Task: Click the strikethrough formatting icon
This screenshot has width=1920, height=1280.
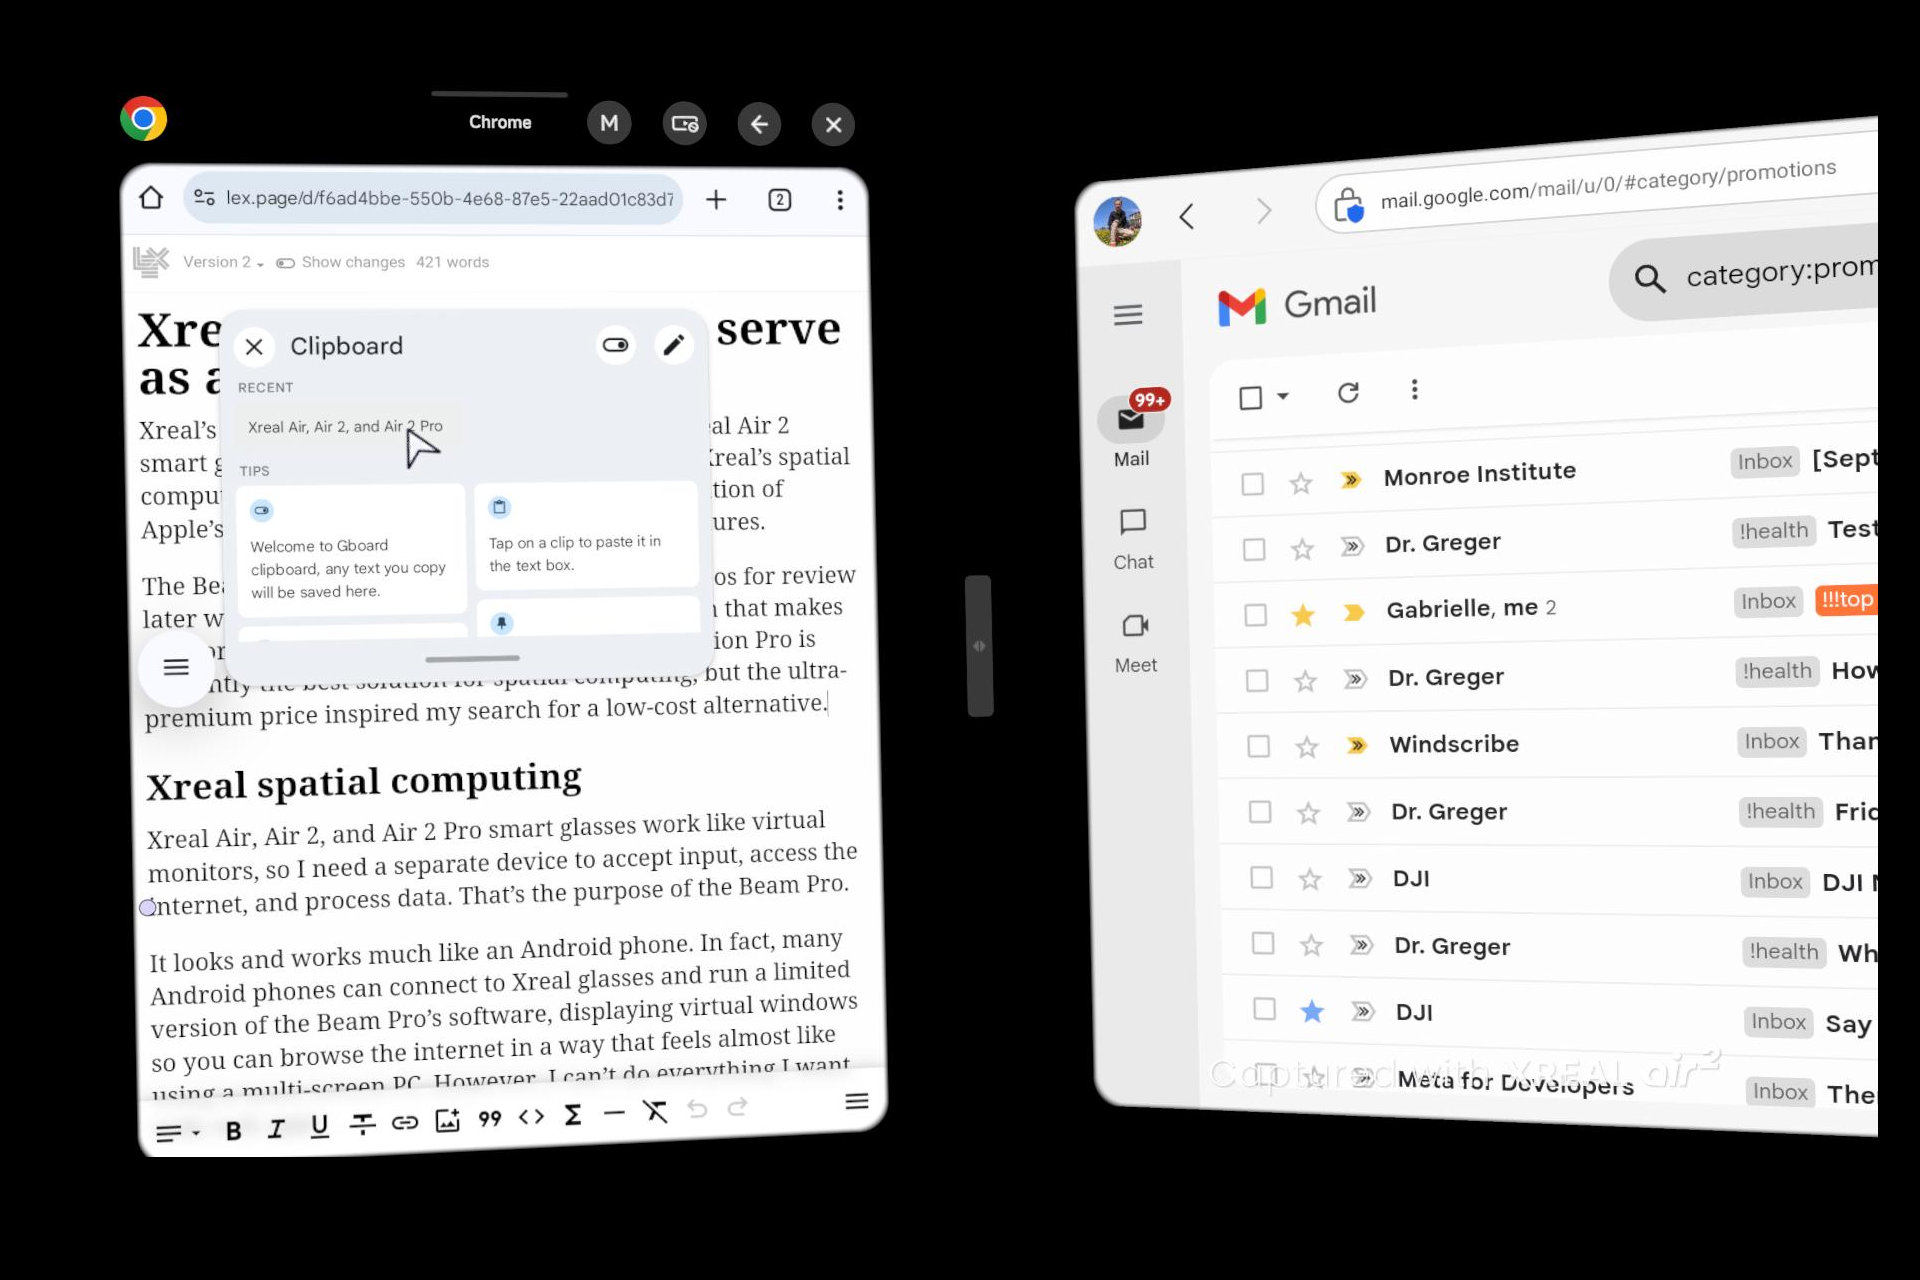Action: pyautogui.click(x=361, y=1114)
